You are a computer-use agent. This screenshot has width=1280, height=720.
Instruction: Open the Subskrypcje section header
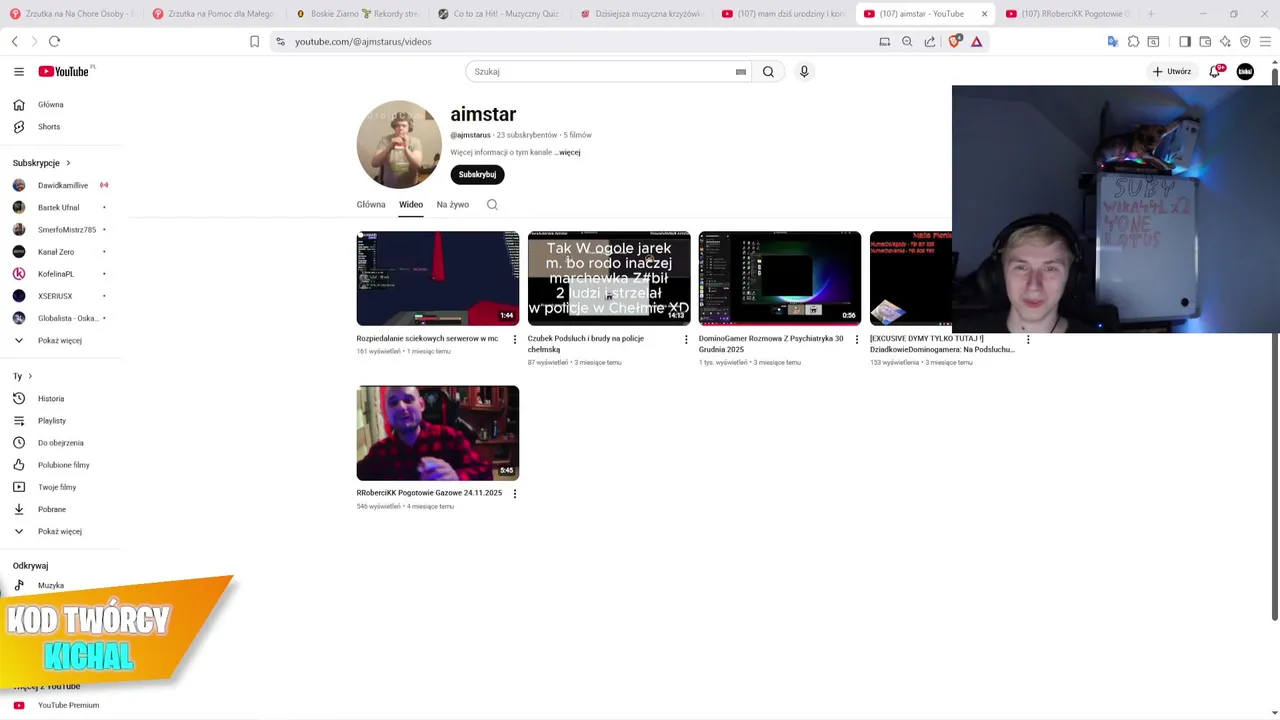[41, 163]
